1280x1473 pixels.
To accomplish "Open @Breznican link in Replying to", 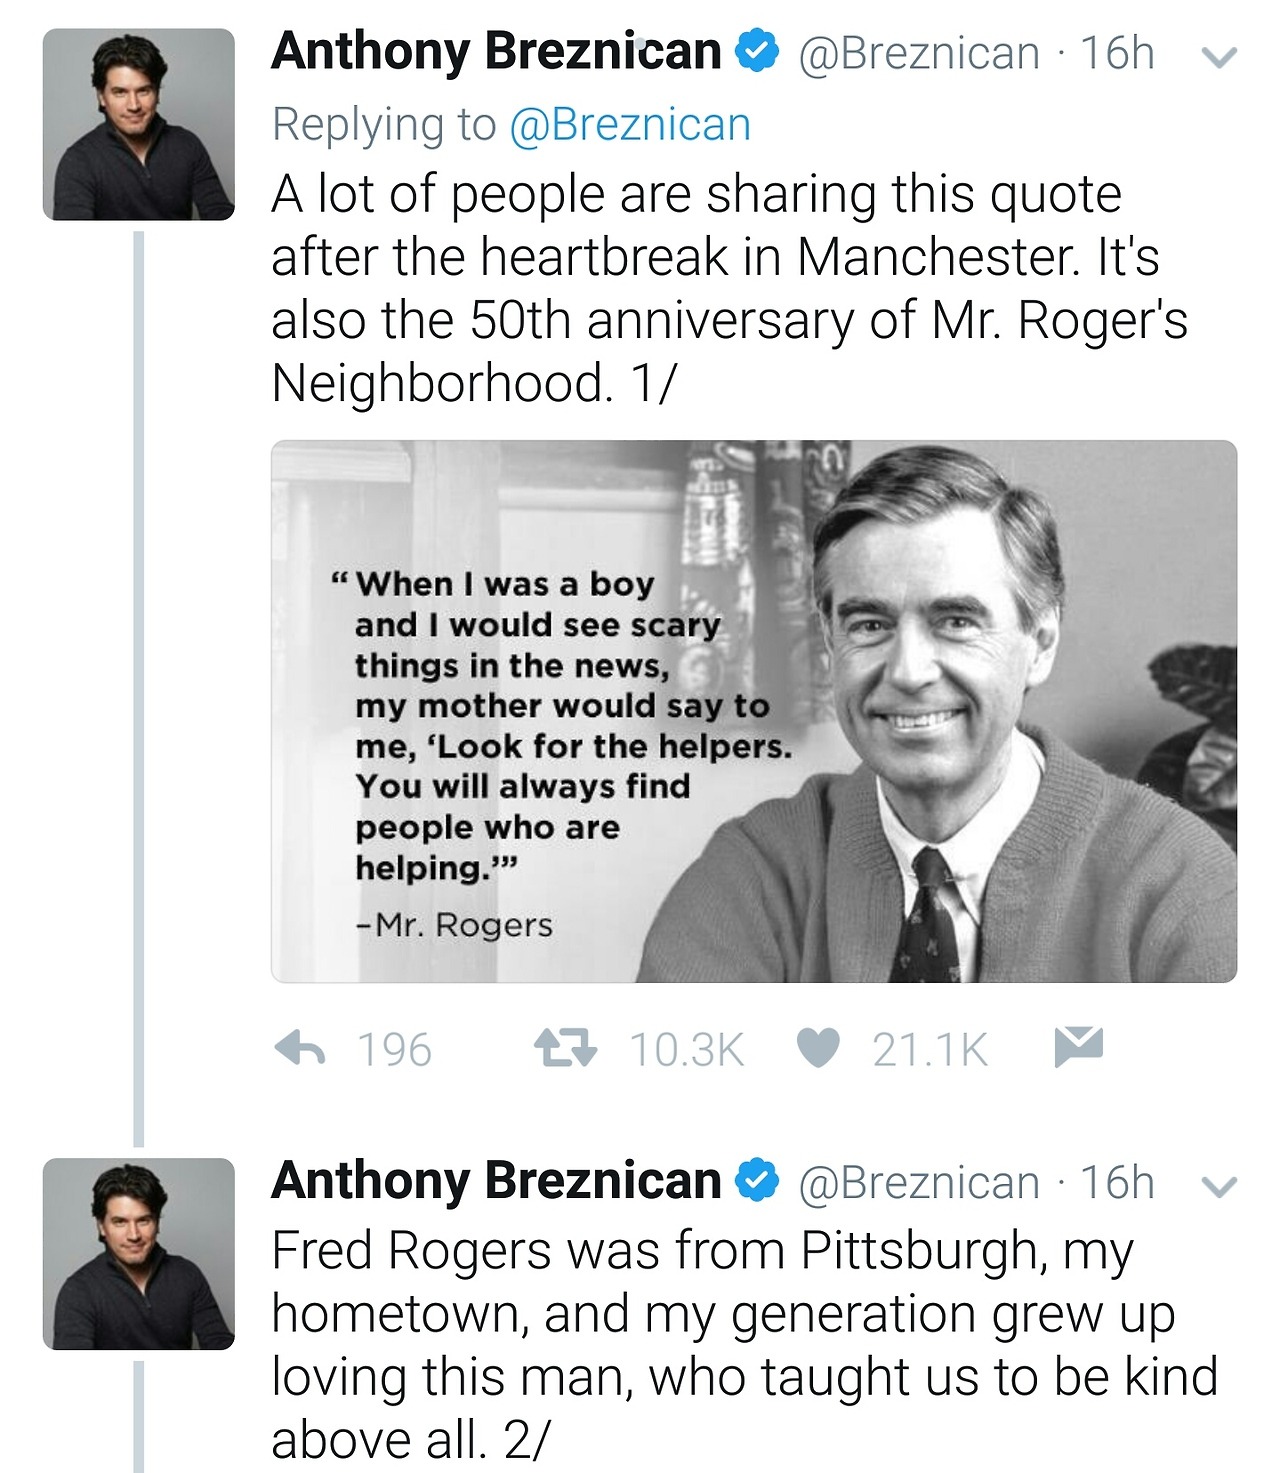I will [x=629, y=125].
